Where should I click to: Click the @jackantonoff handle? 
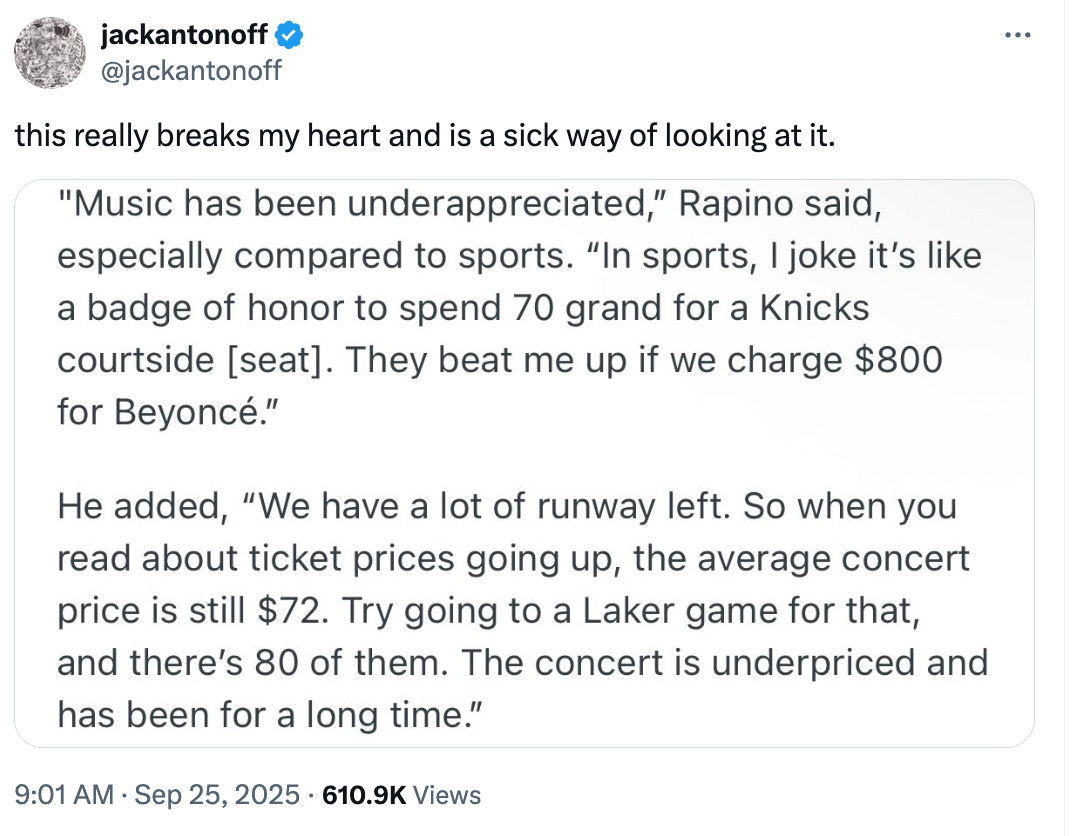(192, 70)
